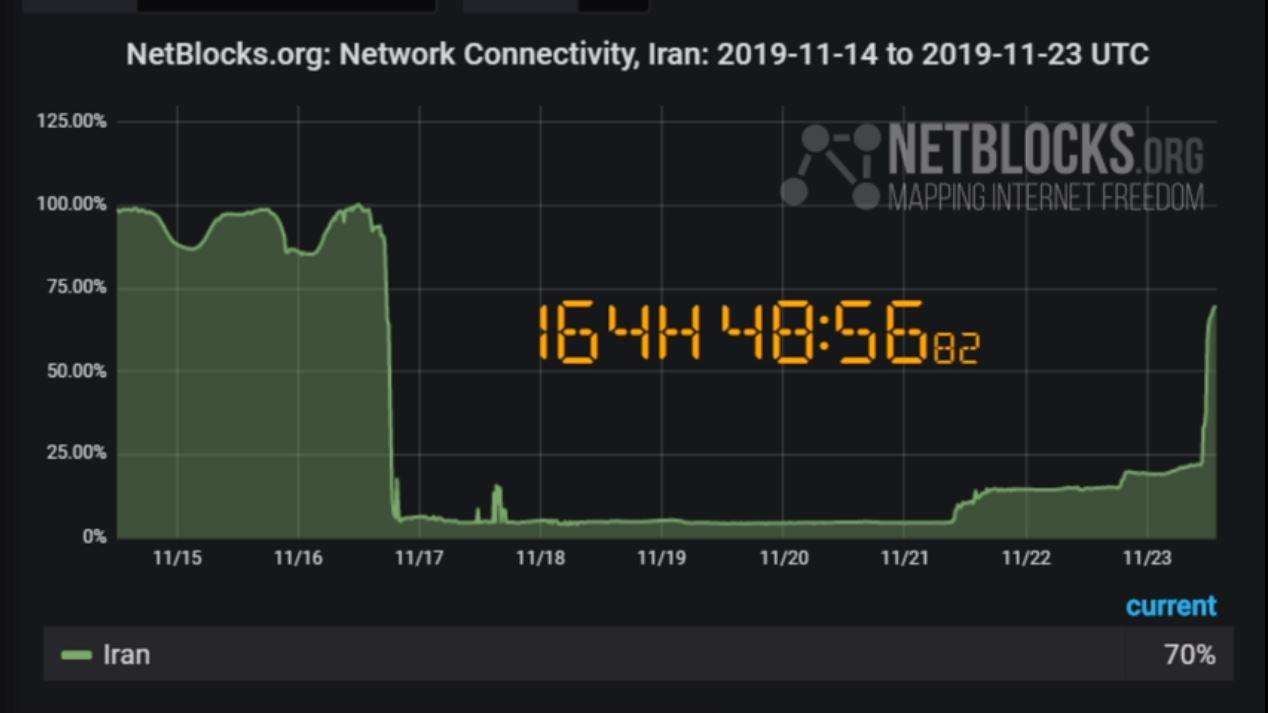
Task: Click the 11/23 x-axis date label
Action: click(1148, 558)
